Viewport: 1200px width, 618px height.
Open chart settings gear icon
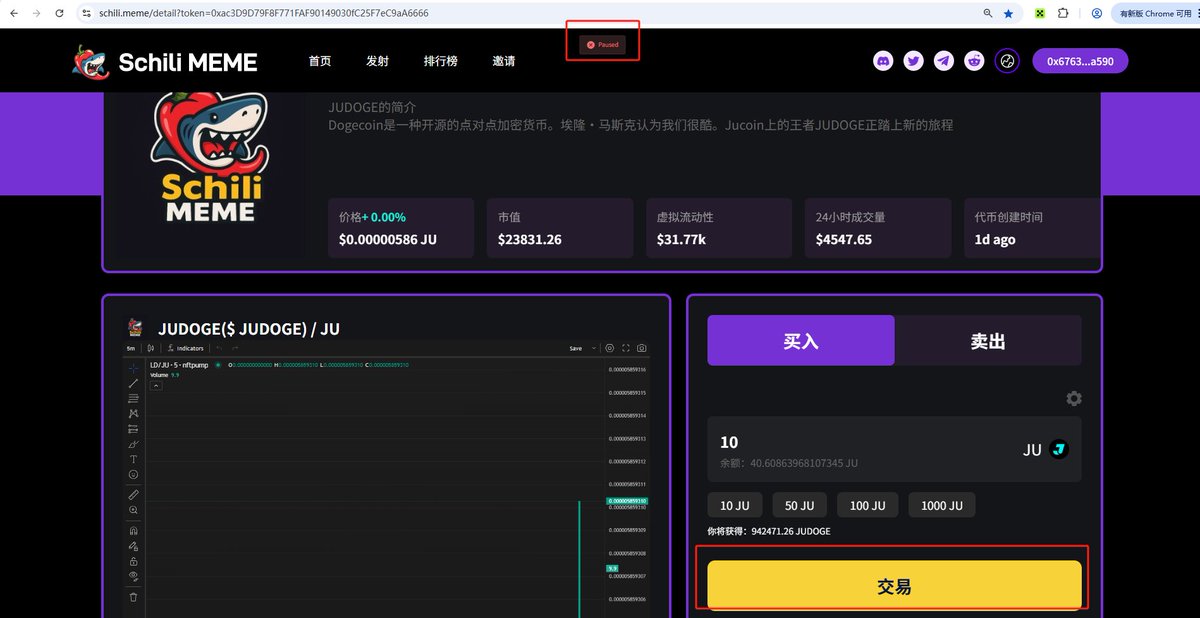coord(609,348)
